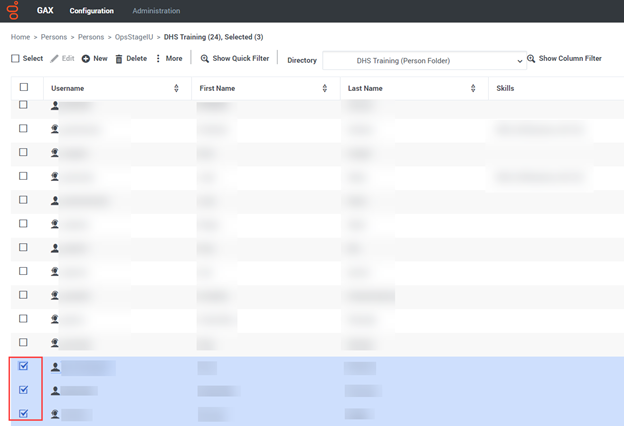Screen dimensions: 624x426
Task: Click the Show Quick Filter magnifier icon
Action: click(x=205, y=59)
